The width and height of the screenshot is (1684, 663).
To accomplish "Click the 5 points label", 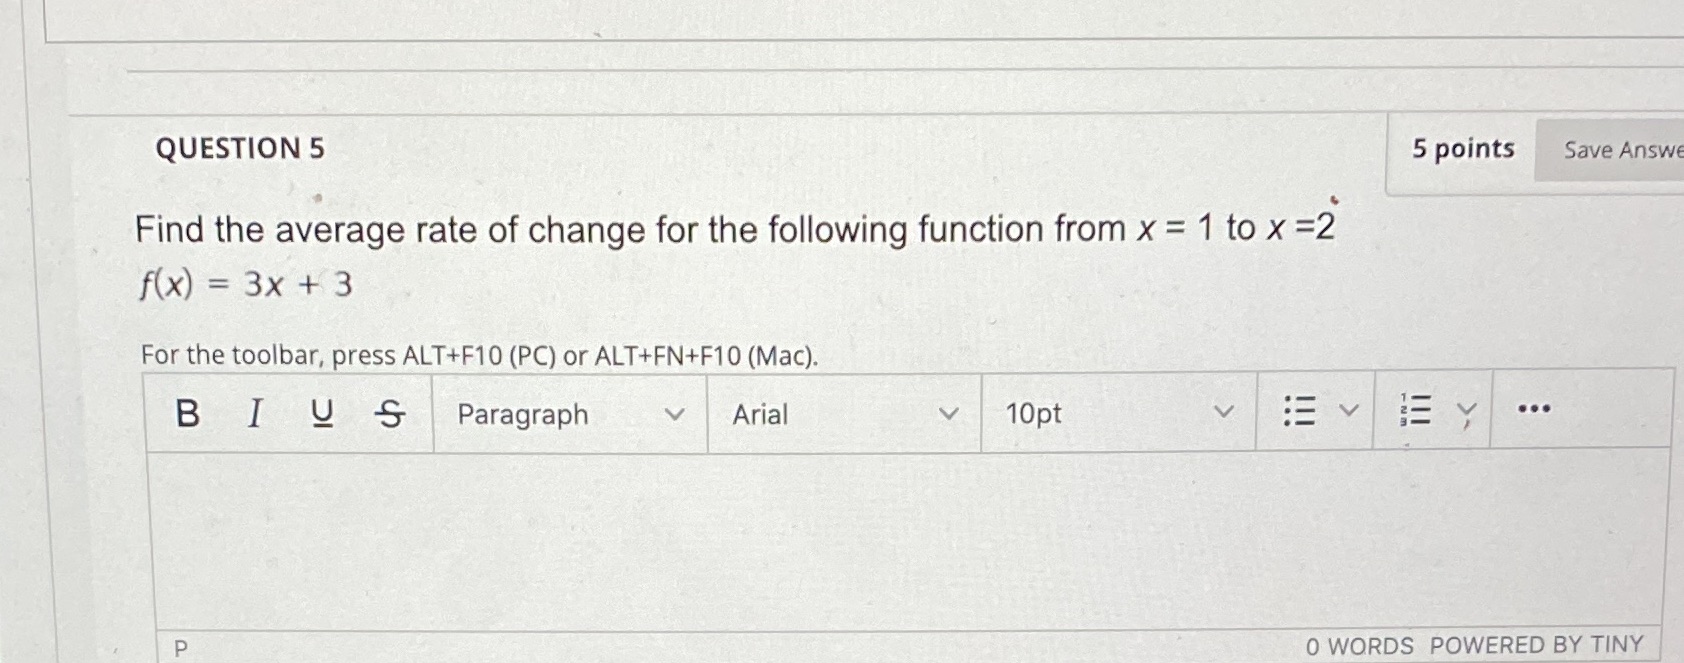I will [x=1463, y=148].
